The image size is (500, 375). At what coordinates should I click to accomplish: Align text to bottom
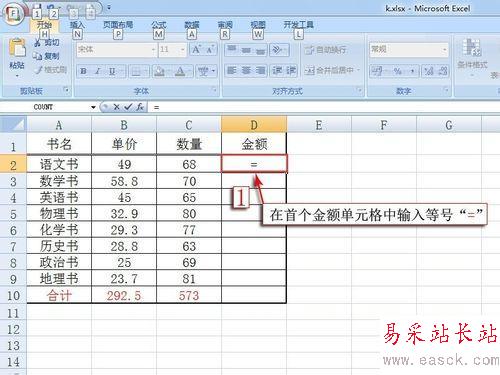click(260, 50)
